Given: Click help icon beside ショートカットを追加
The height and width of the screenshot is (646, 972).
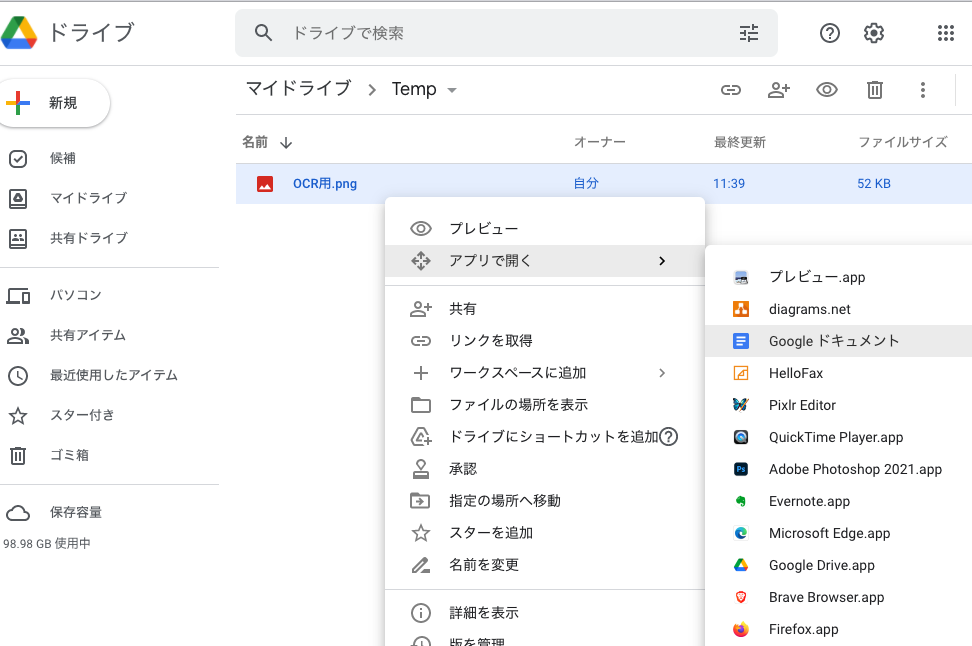Looking at the screenshot, I should (x=668, y=437).
